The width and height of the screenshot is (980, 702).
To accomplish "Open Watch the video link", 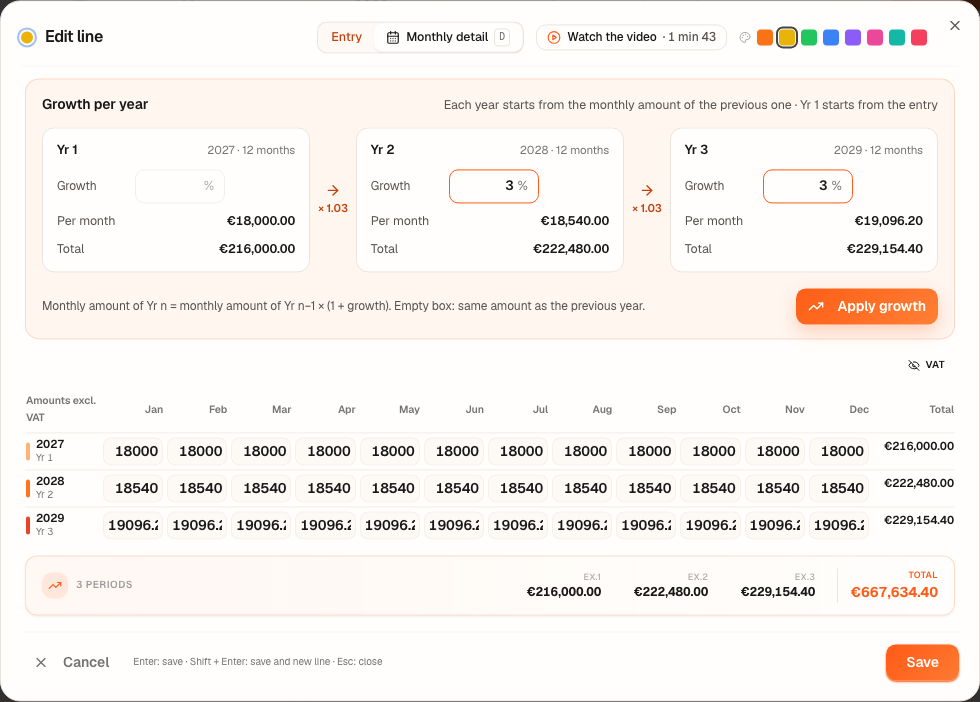I will (631, 38).
